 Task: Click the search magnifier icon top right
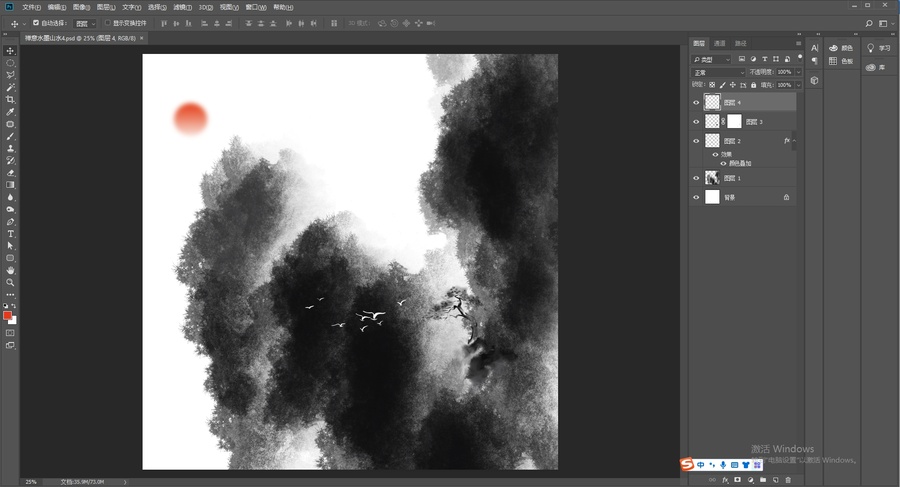[869, 24]
